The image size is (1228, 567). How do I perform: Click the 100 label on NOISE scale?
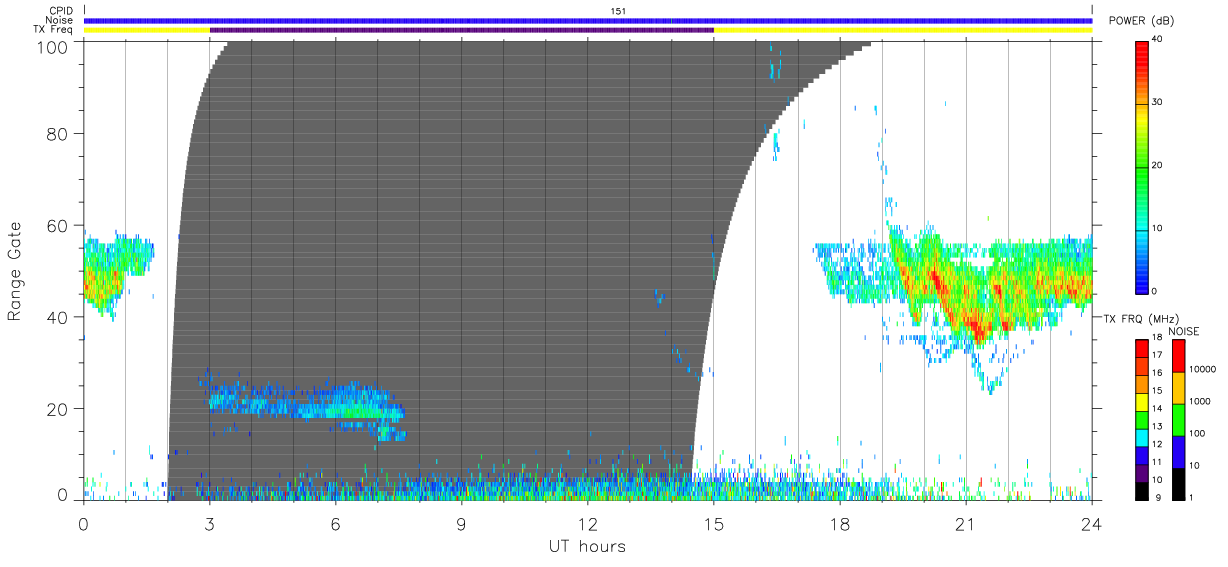(1199, 433)
